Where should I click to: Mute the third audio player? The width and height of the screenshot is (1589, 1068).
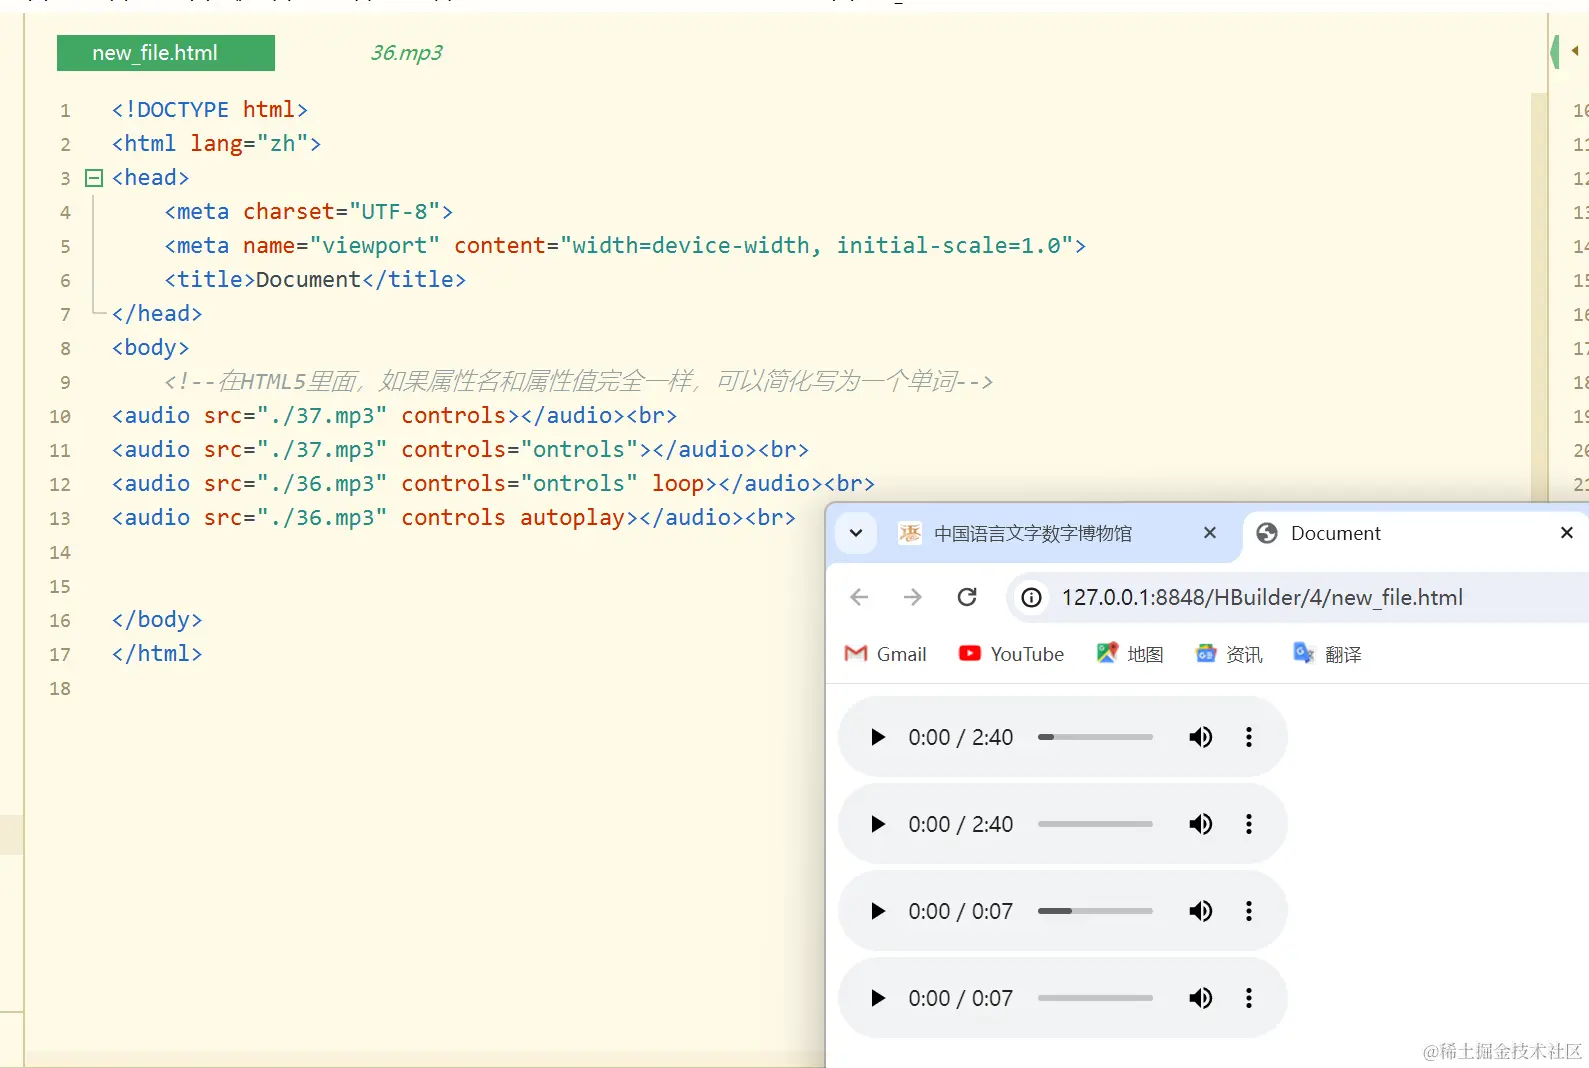click(x=1200, y=911)
